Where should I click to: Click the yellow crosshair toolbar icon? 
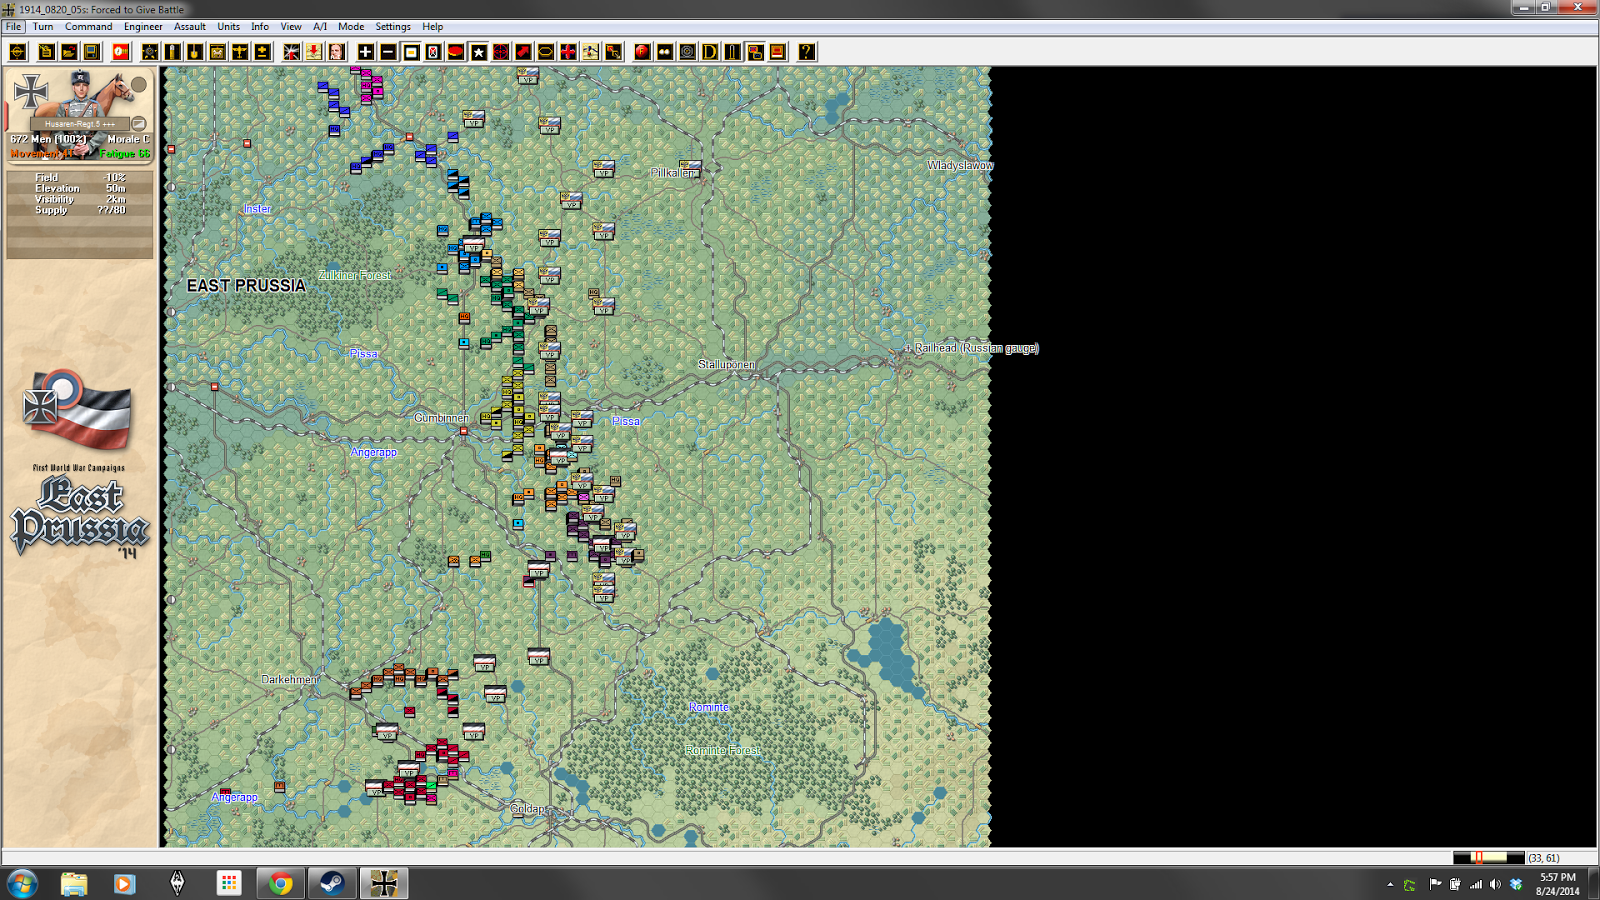pos(18,52)
